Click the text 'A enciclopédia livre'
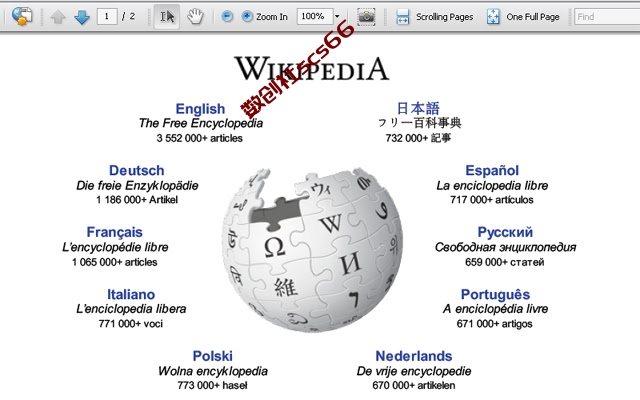 (496, 309)
